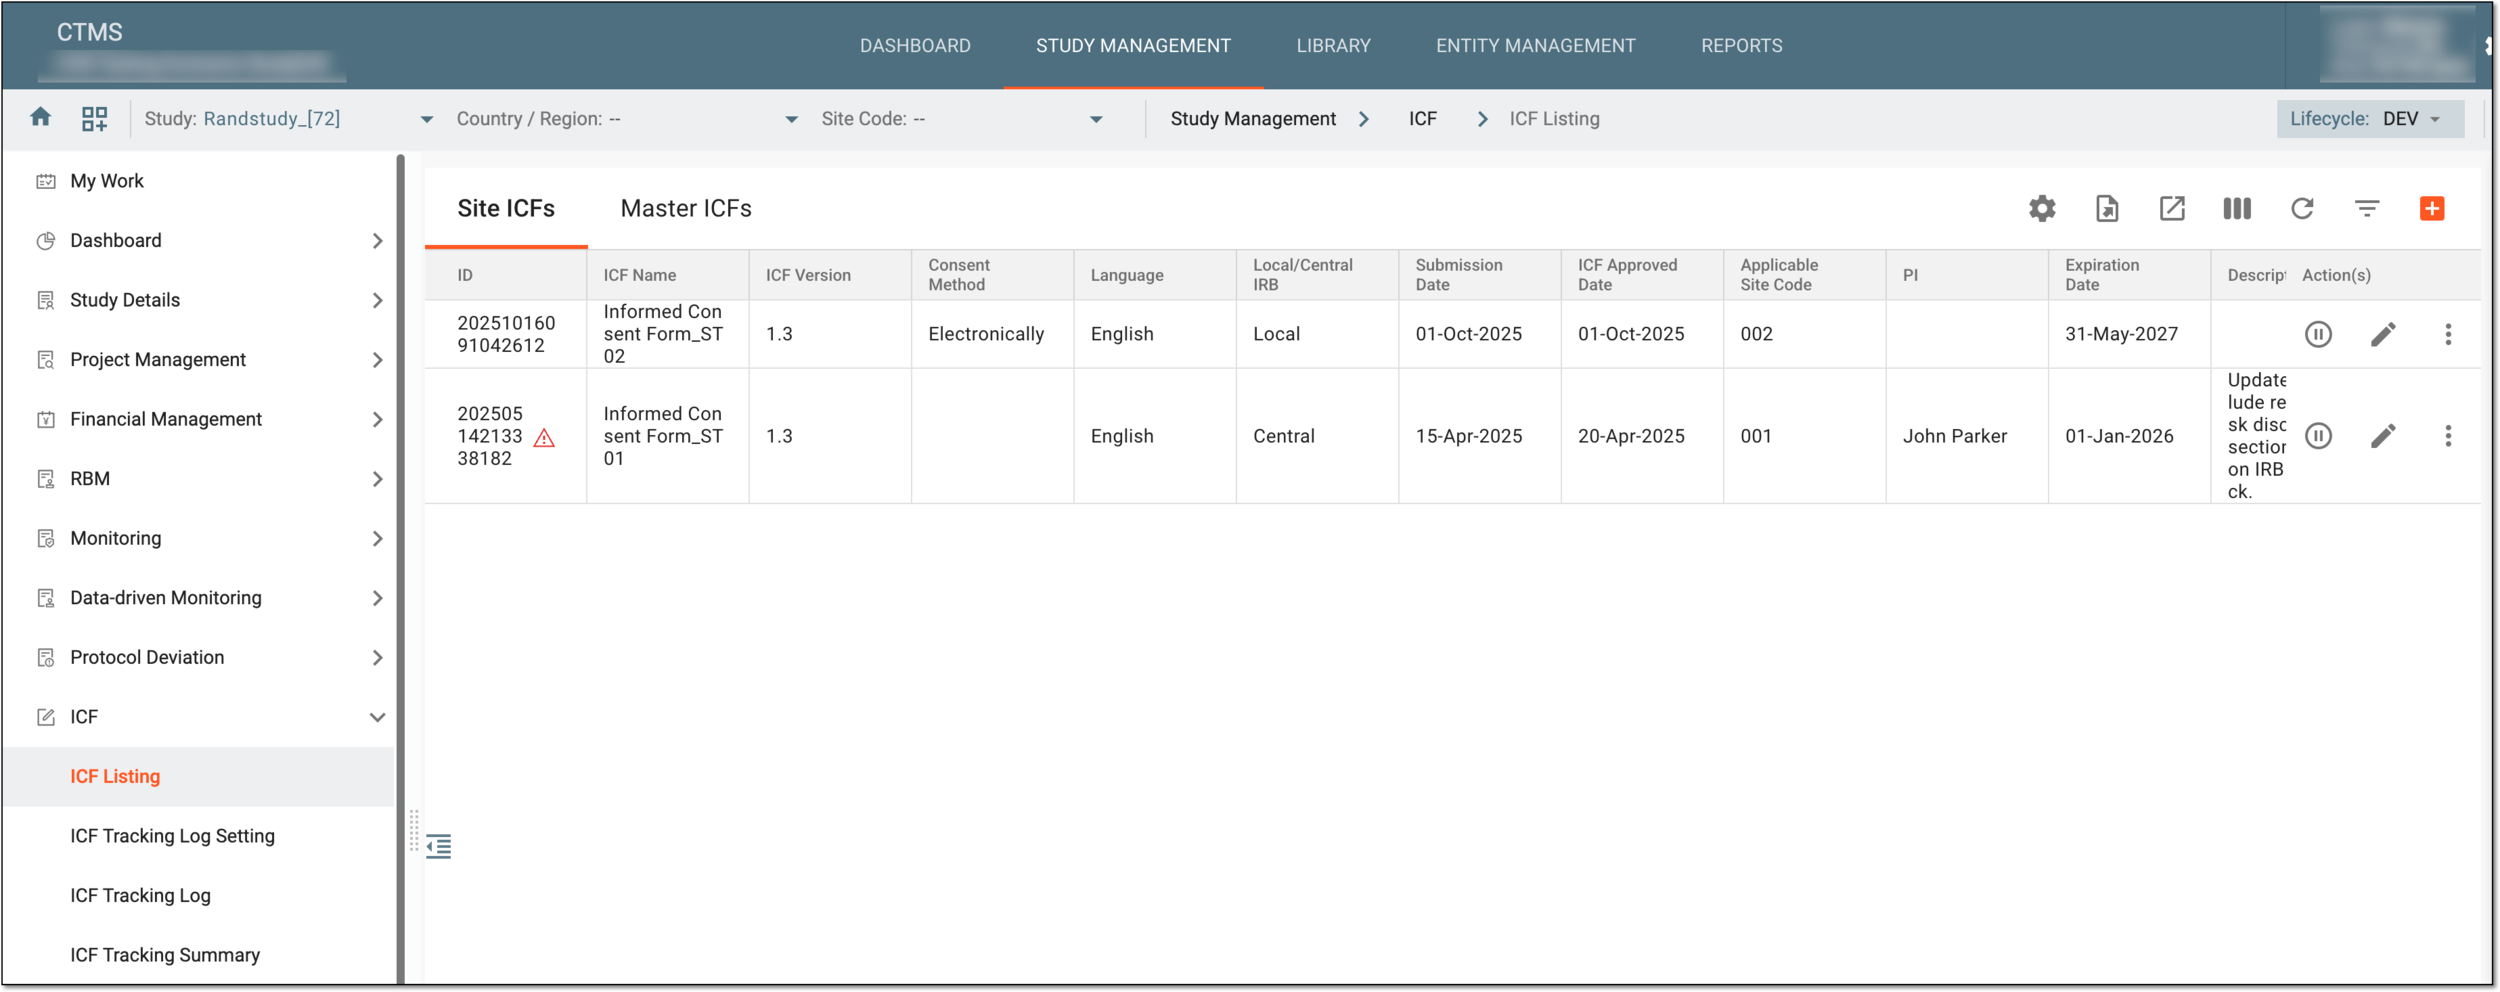Click the ICF edit-note sidebar icon

click(x=46, y=717)
